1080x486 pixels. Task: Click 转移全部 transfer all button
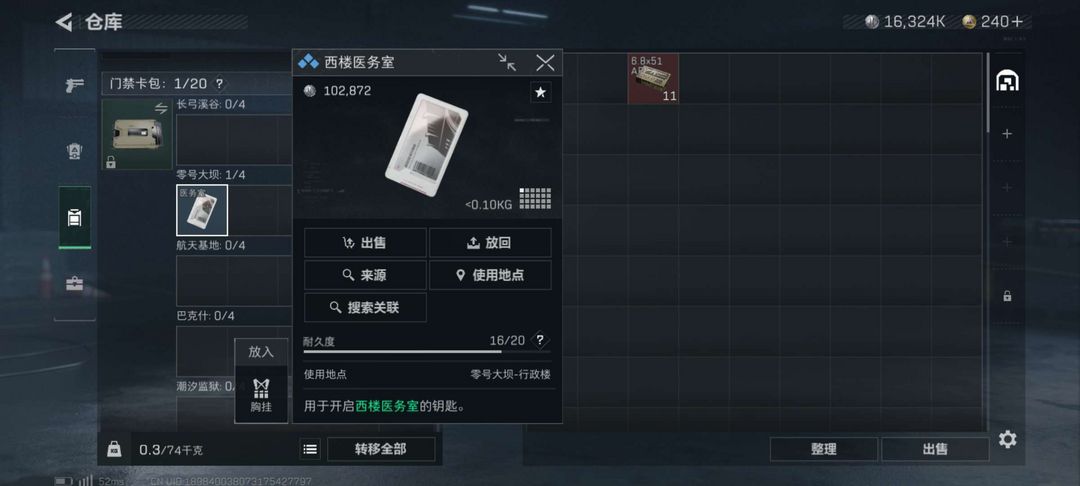click(381, 449)
